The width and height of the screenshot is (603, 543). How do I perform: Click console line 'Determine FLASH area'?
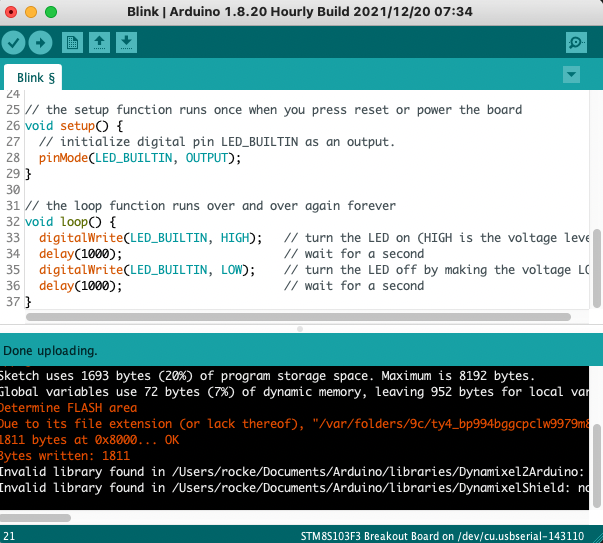[68, 408]
